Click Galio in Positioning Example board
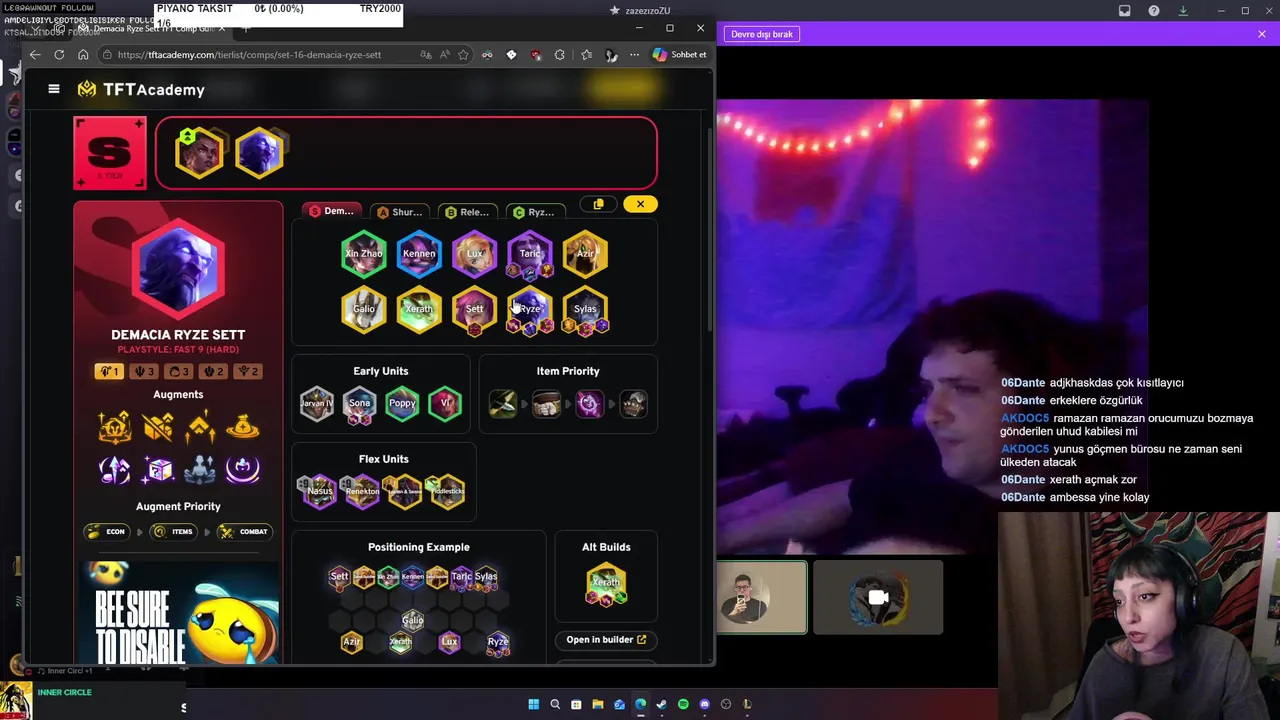1280x720 pixels. coord(412,620)
